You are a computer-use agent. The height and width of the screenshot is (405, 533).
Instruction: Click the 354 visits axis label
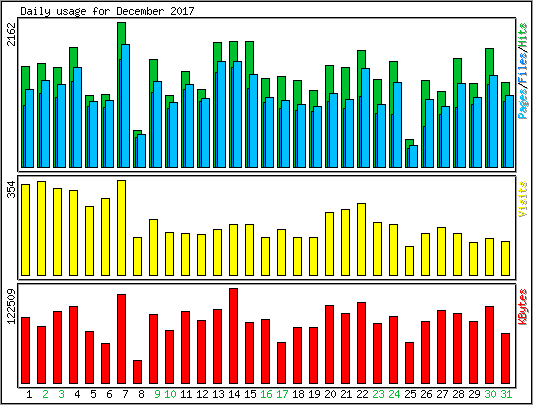[12, 189]
